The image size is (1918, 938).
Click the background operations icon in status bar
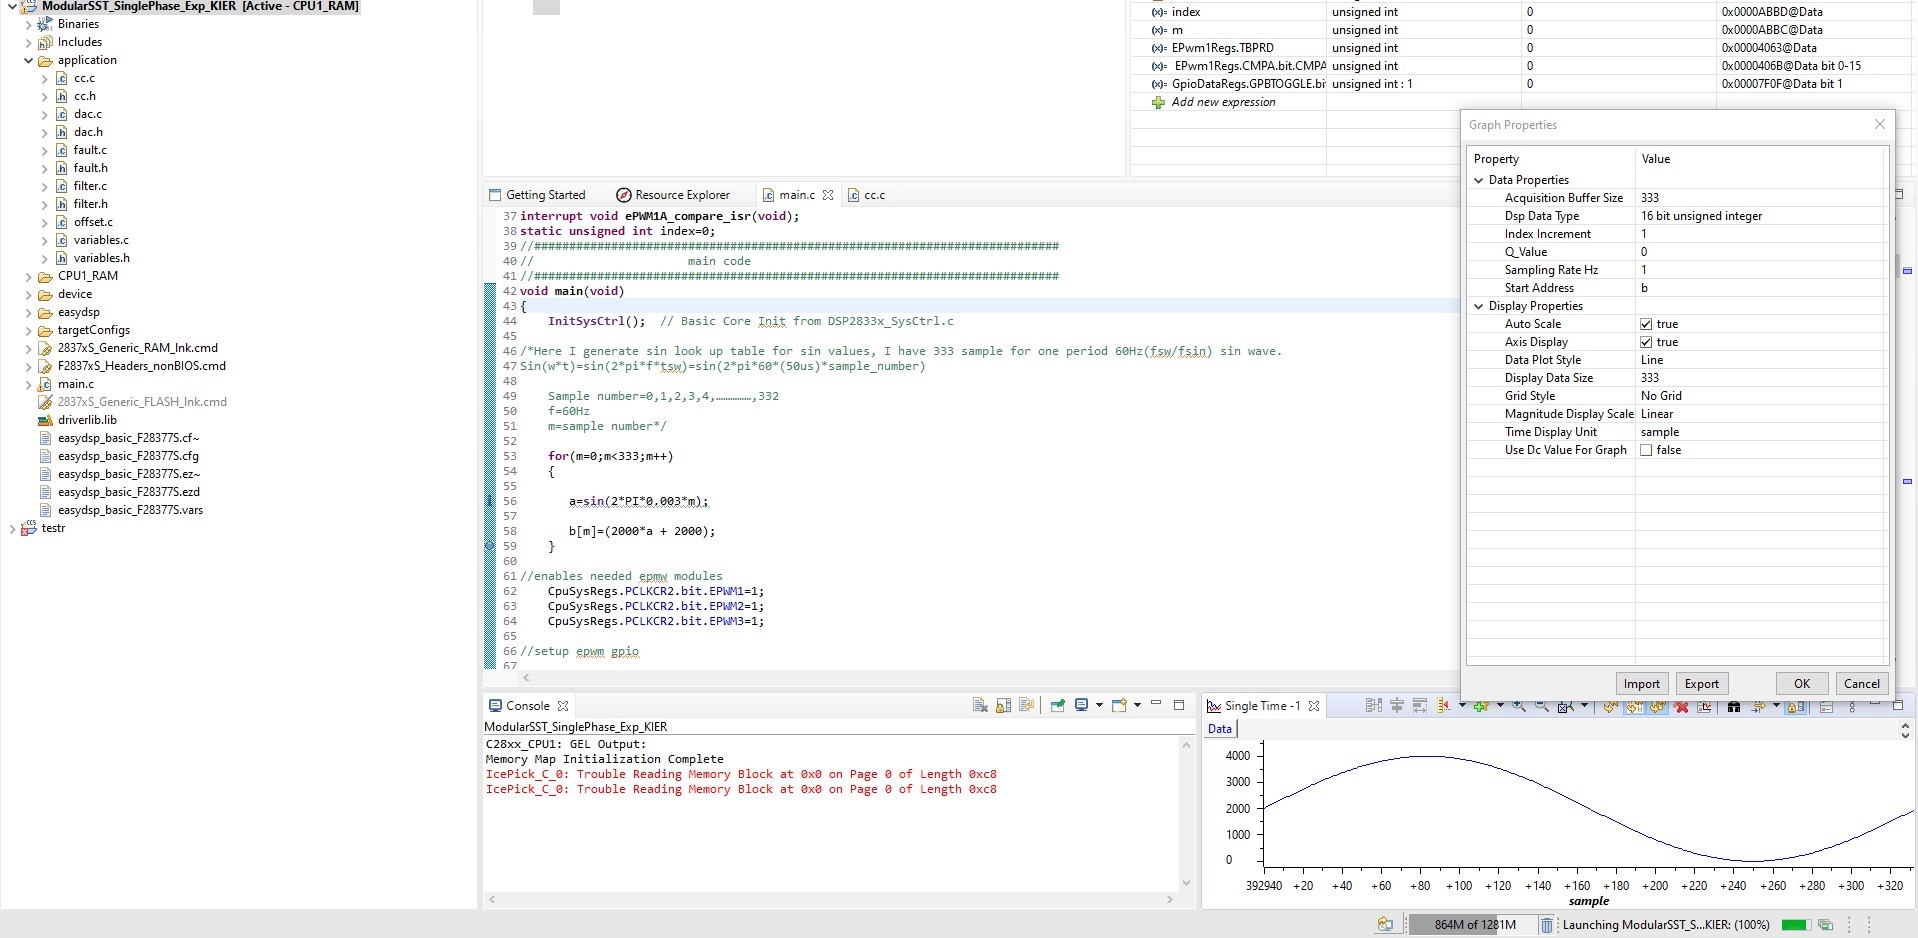[x=1825, y=925]
